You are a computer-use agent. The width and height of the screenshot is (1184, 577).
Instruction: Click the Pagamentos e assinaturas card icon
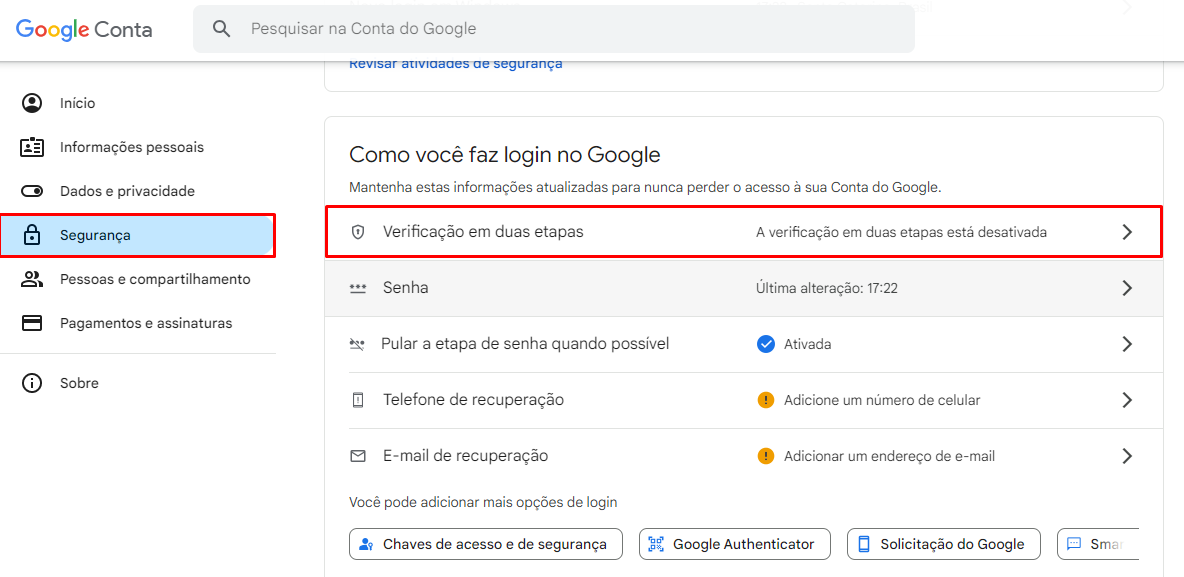pyautogui.click(x=32, y=323)
